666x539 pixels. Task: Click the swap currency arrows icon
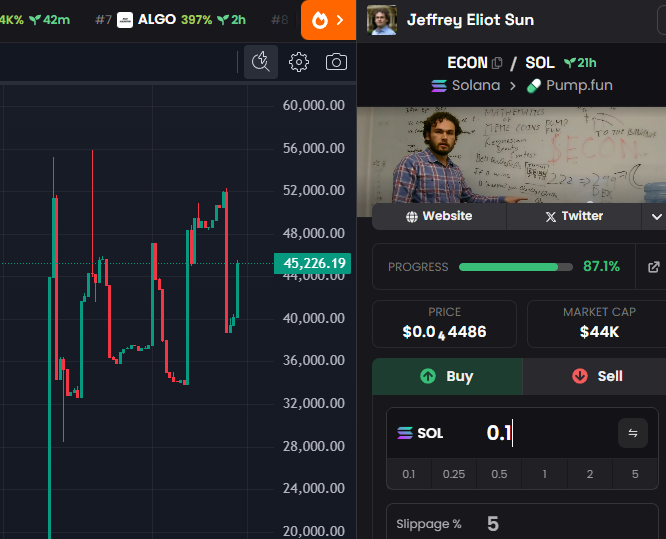coord(632,433)
